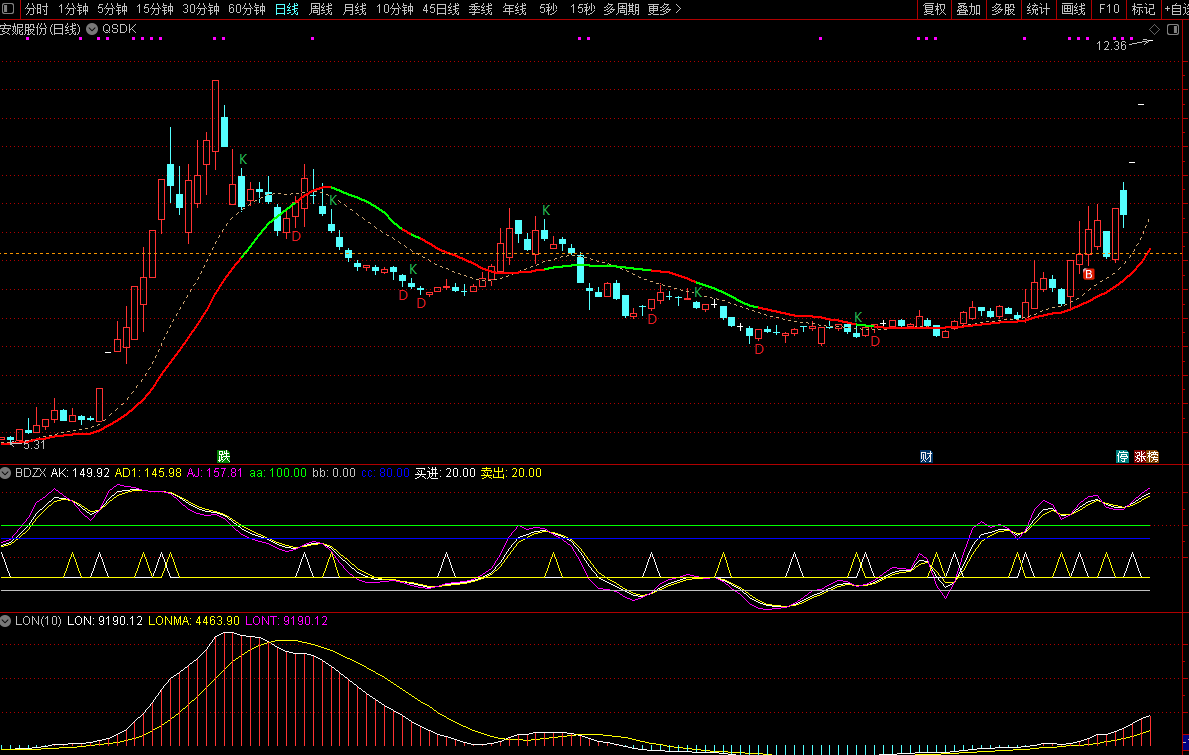Open the BDZX indicator dropdown arrow

tap(7, 473)
